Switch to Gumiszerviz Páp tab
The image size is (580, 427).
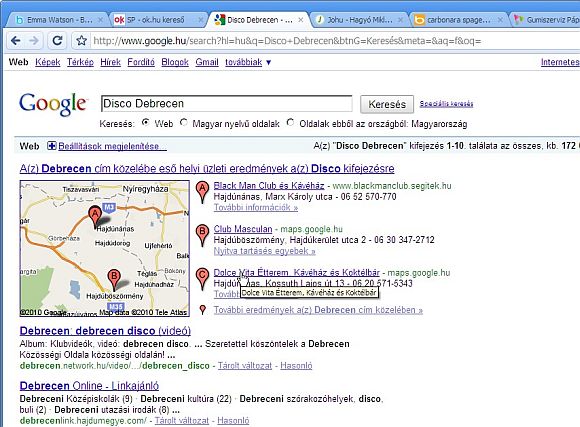coord(547,20)
